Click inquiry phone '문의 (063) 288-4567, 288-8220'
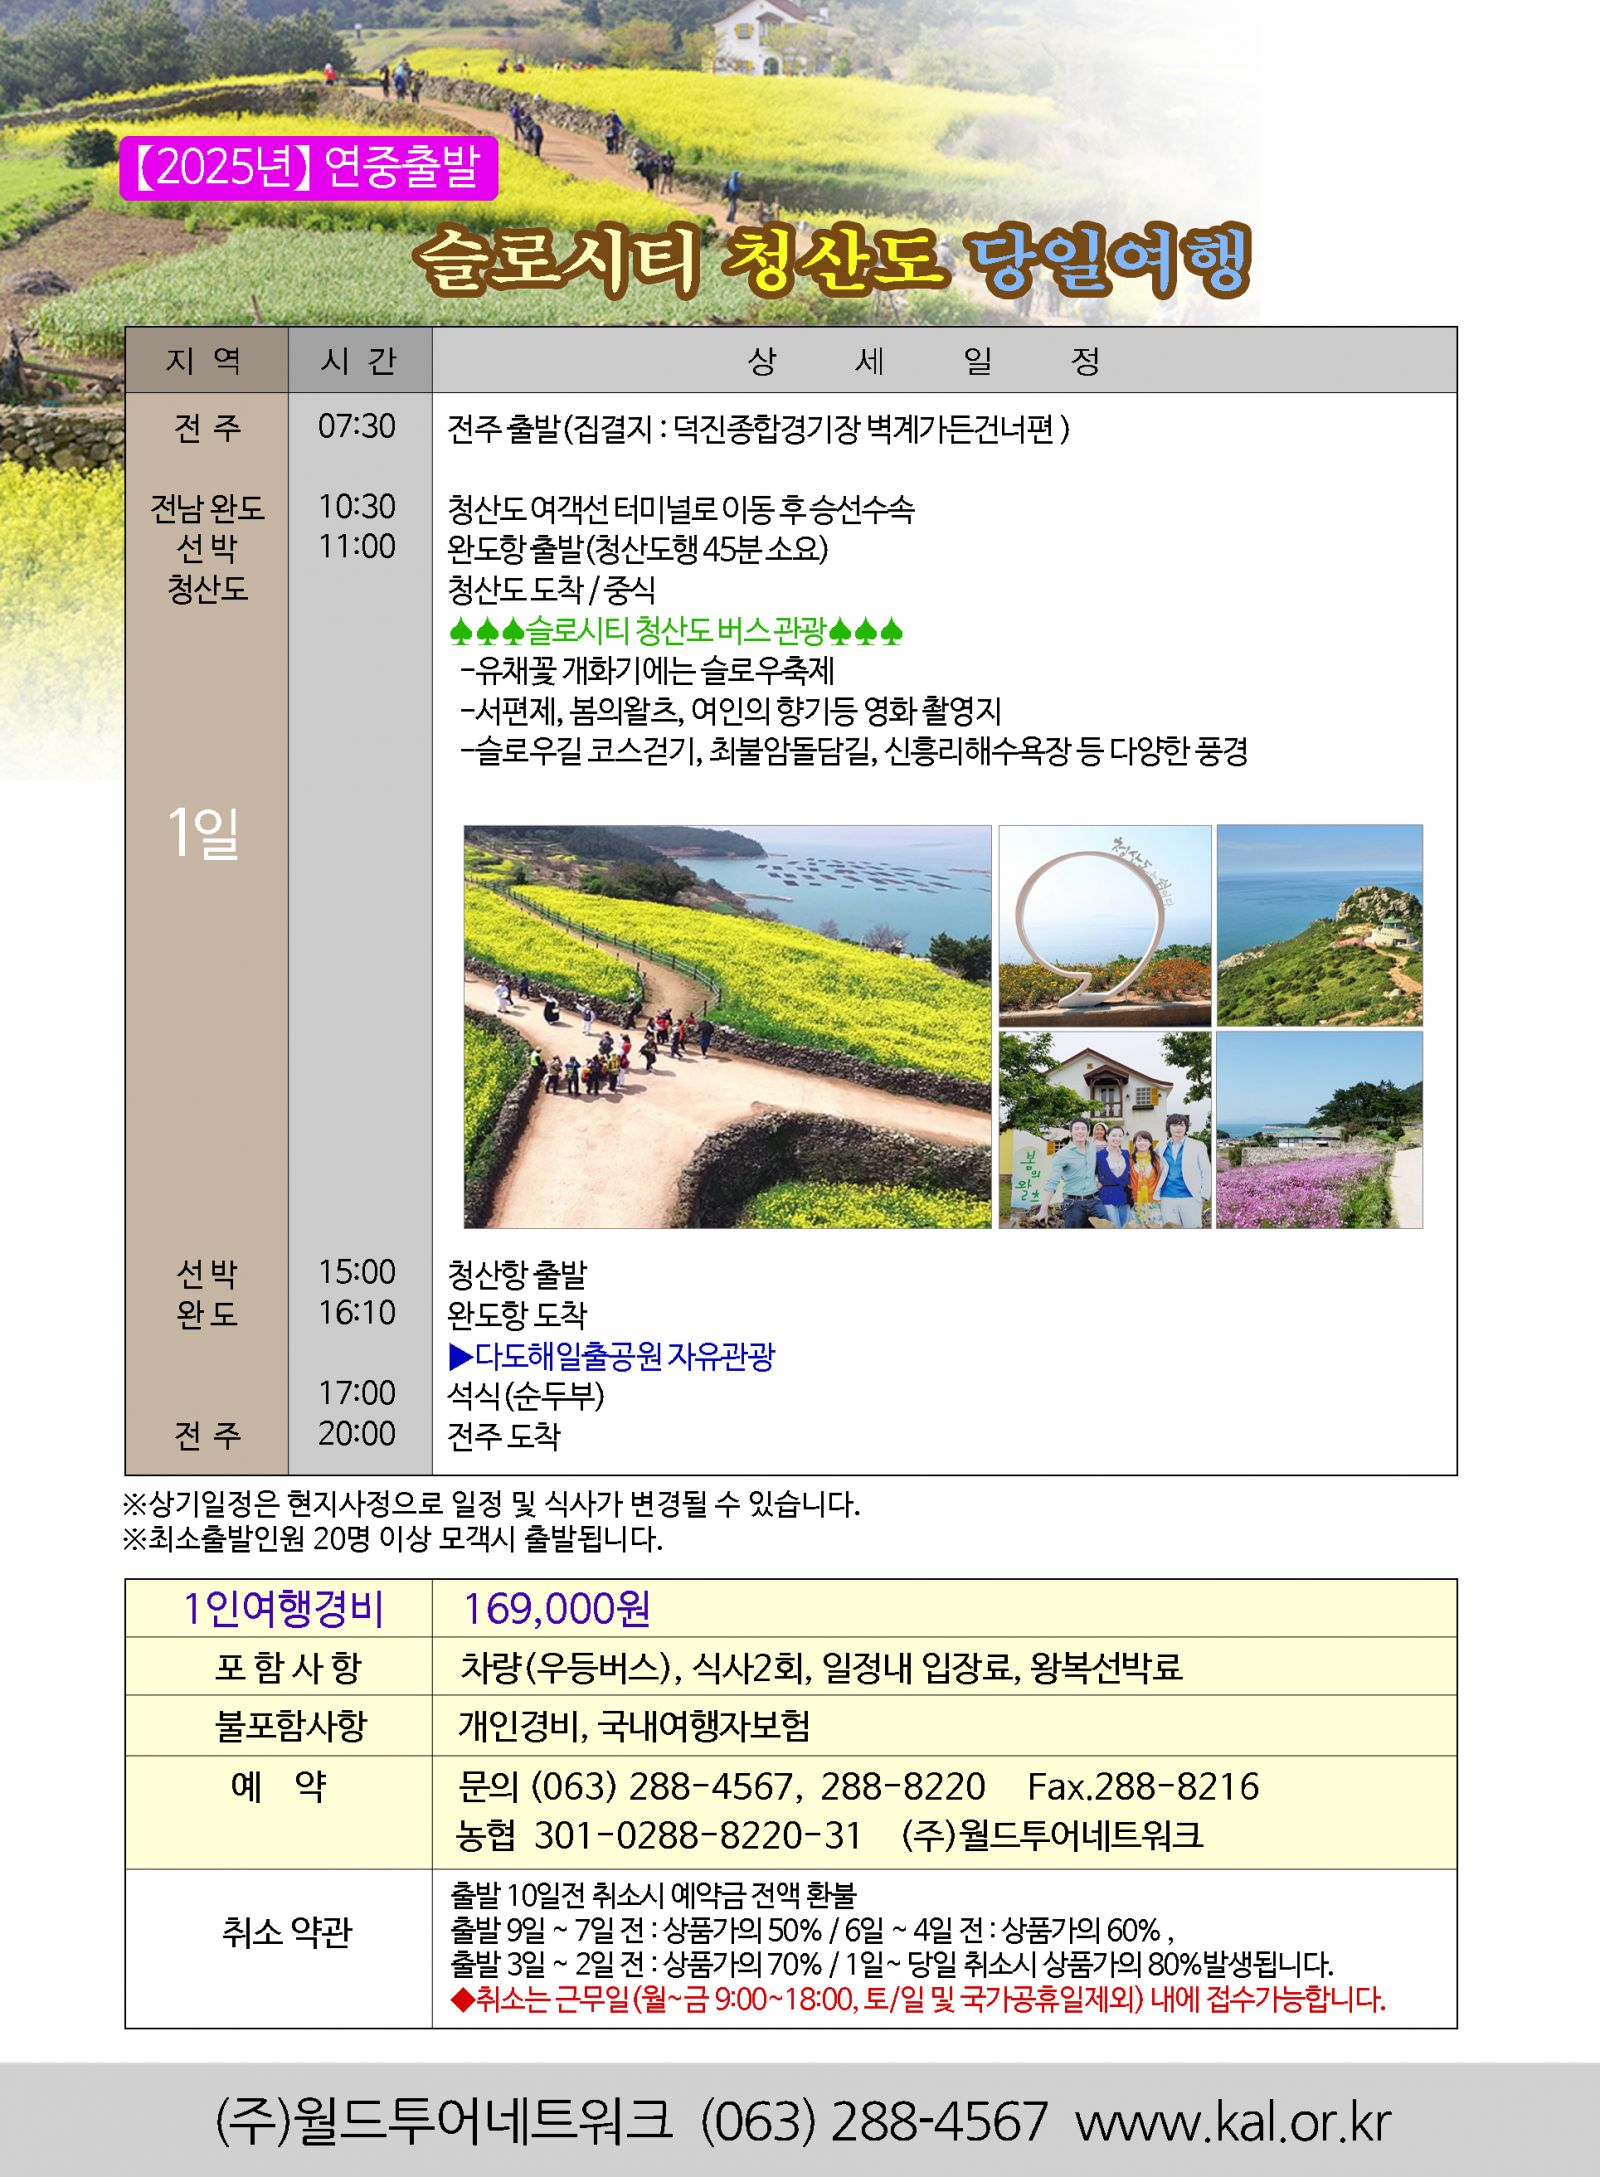 click(721, 1786)
